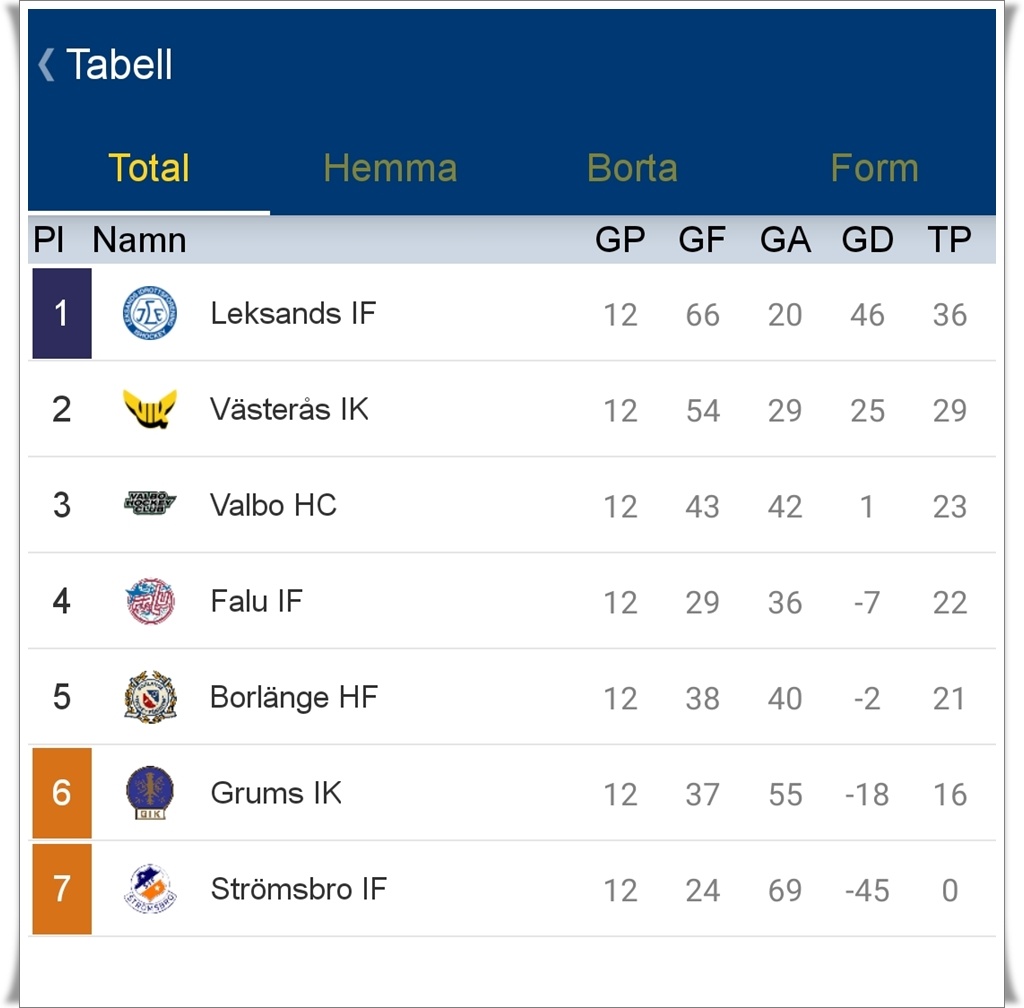
Task: Switch to the Hemma tab
Action: [390, 168]
